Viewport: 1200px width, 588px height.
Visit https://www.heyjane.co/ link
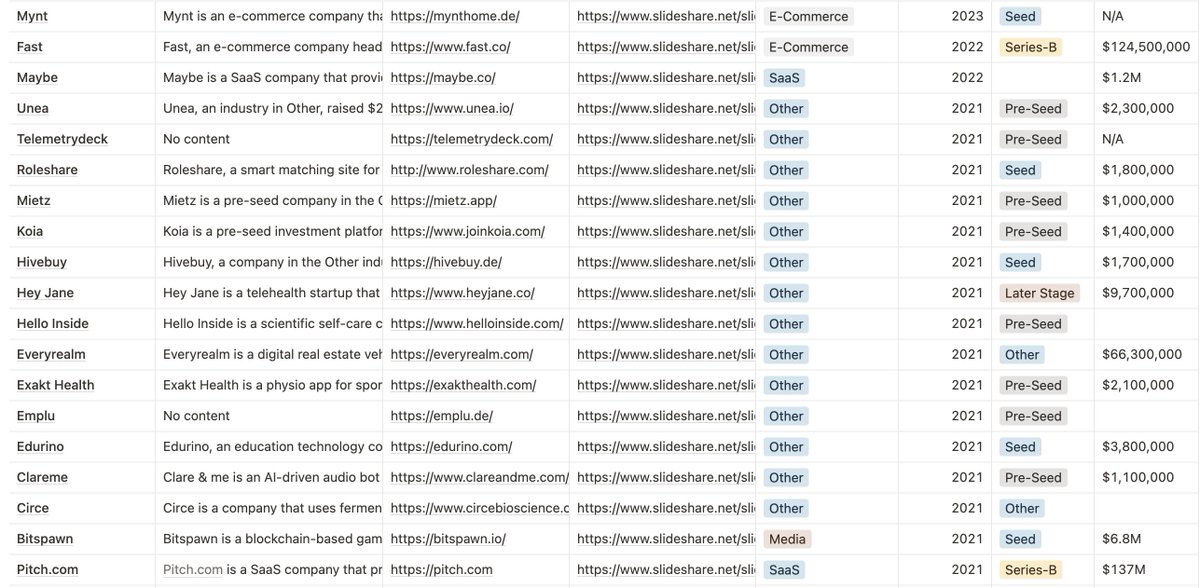(x=463, y=293)
